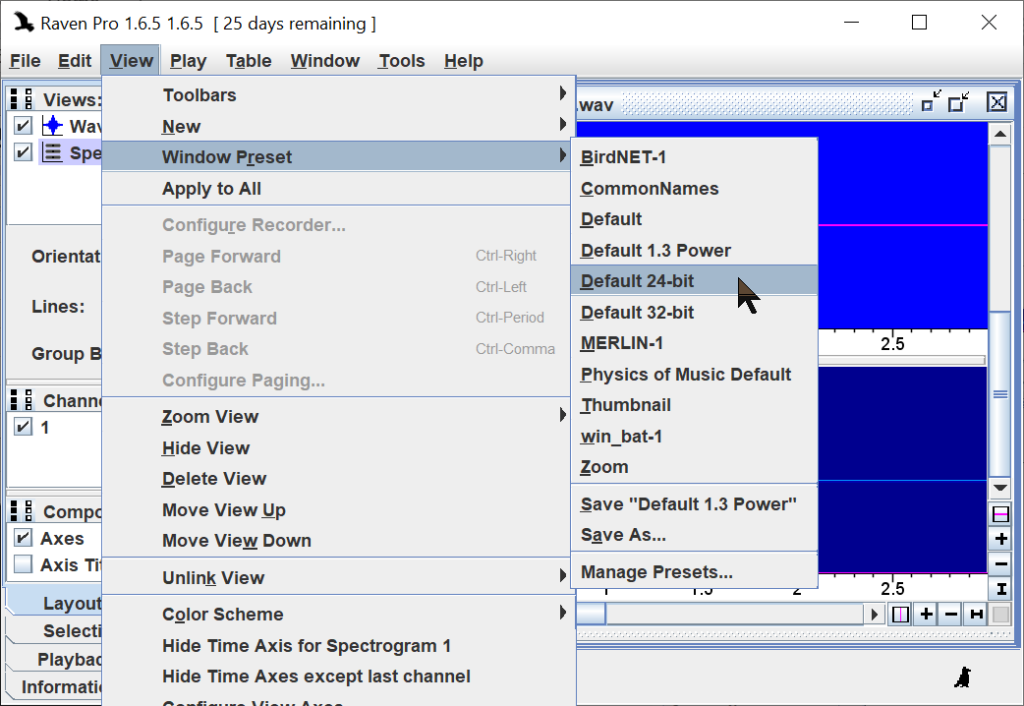The width and height of the screenshot is (1024, 706).
Task: Choose Hide View from the View menu
Action: point(338,448)
